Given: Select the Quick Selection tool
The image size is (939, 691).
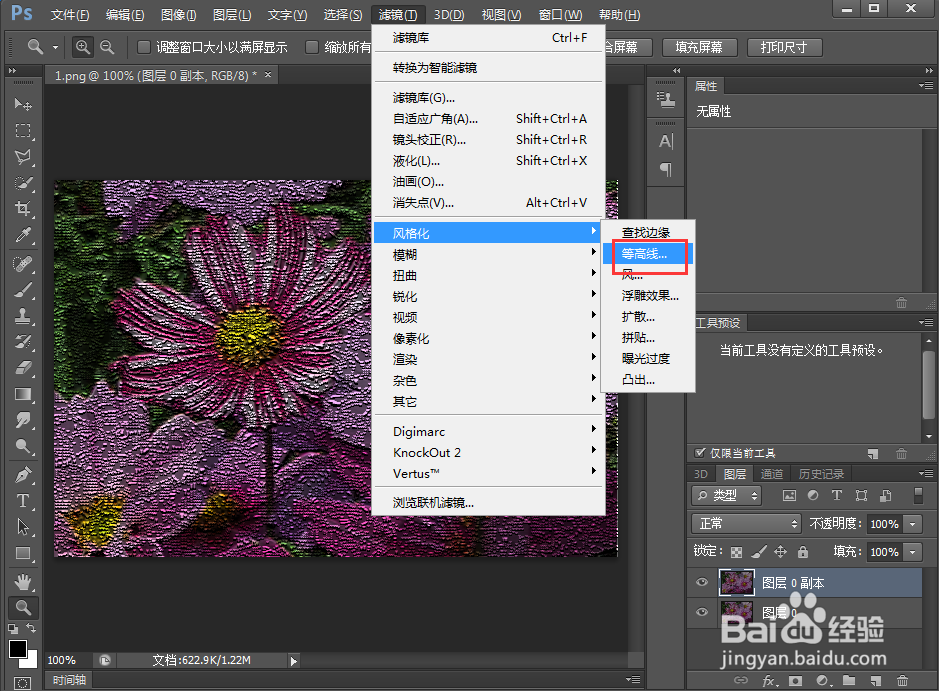Looking at the screenshot, I should (x=23, y=183).
